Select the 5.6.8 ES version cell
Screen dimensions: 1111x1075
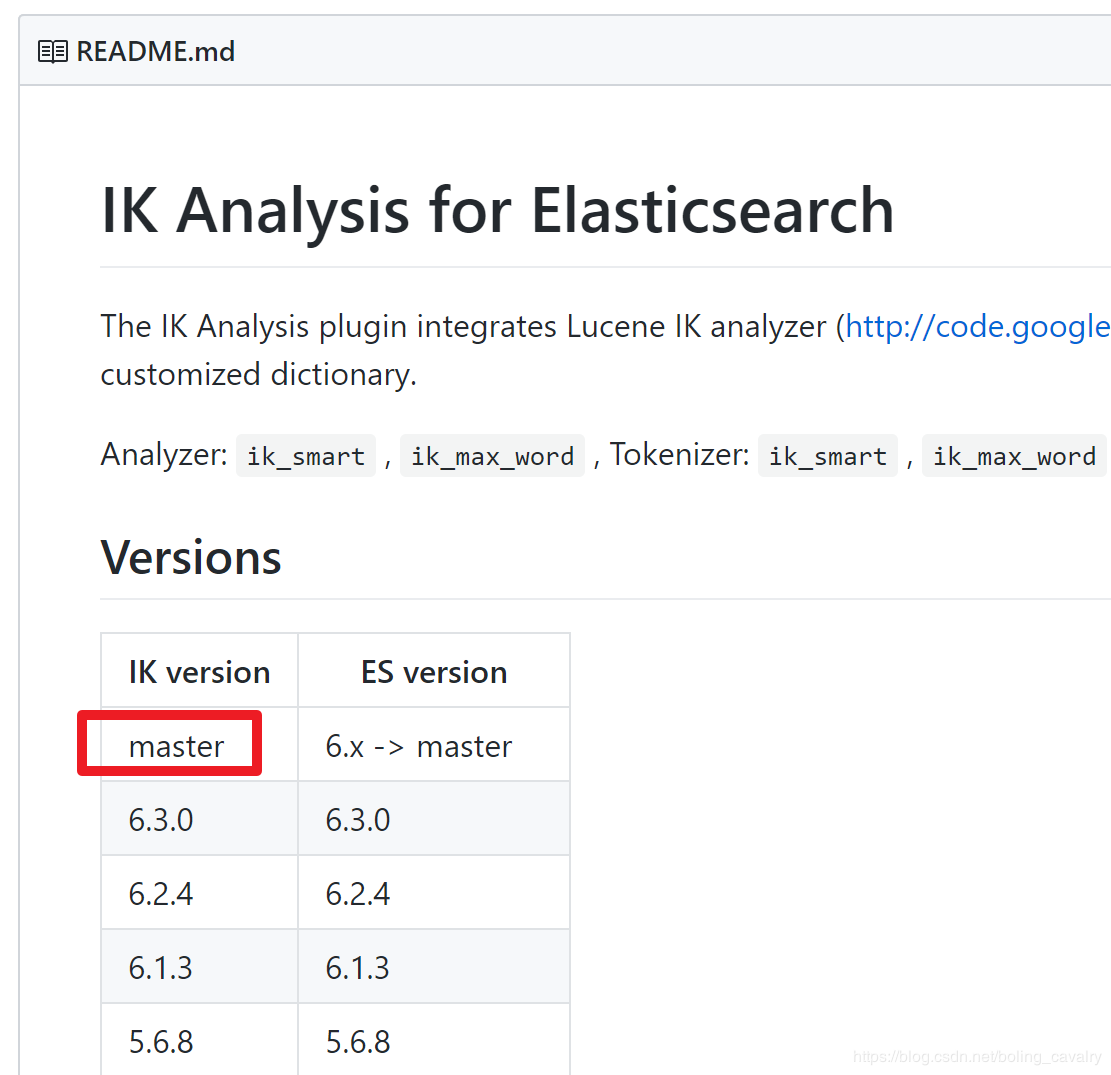click(x=434, y=1040)
